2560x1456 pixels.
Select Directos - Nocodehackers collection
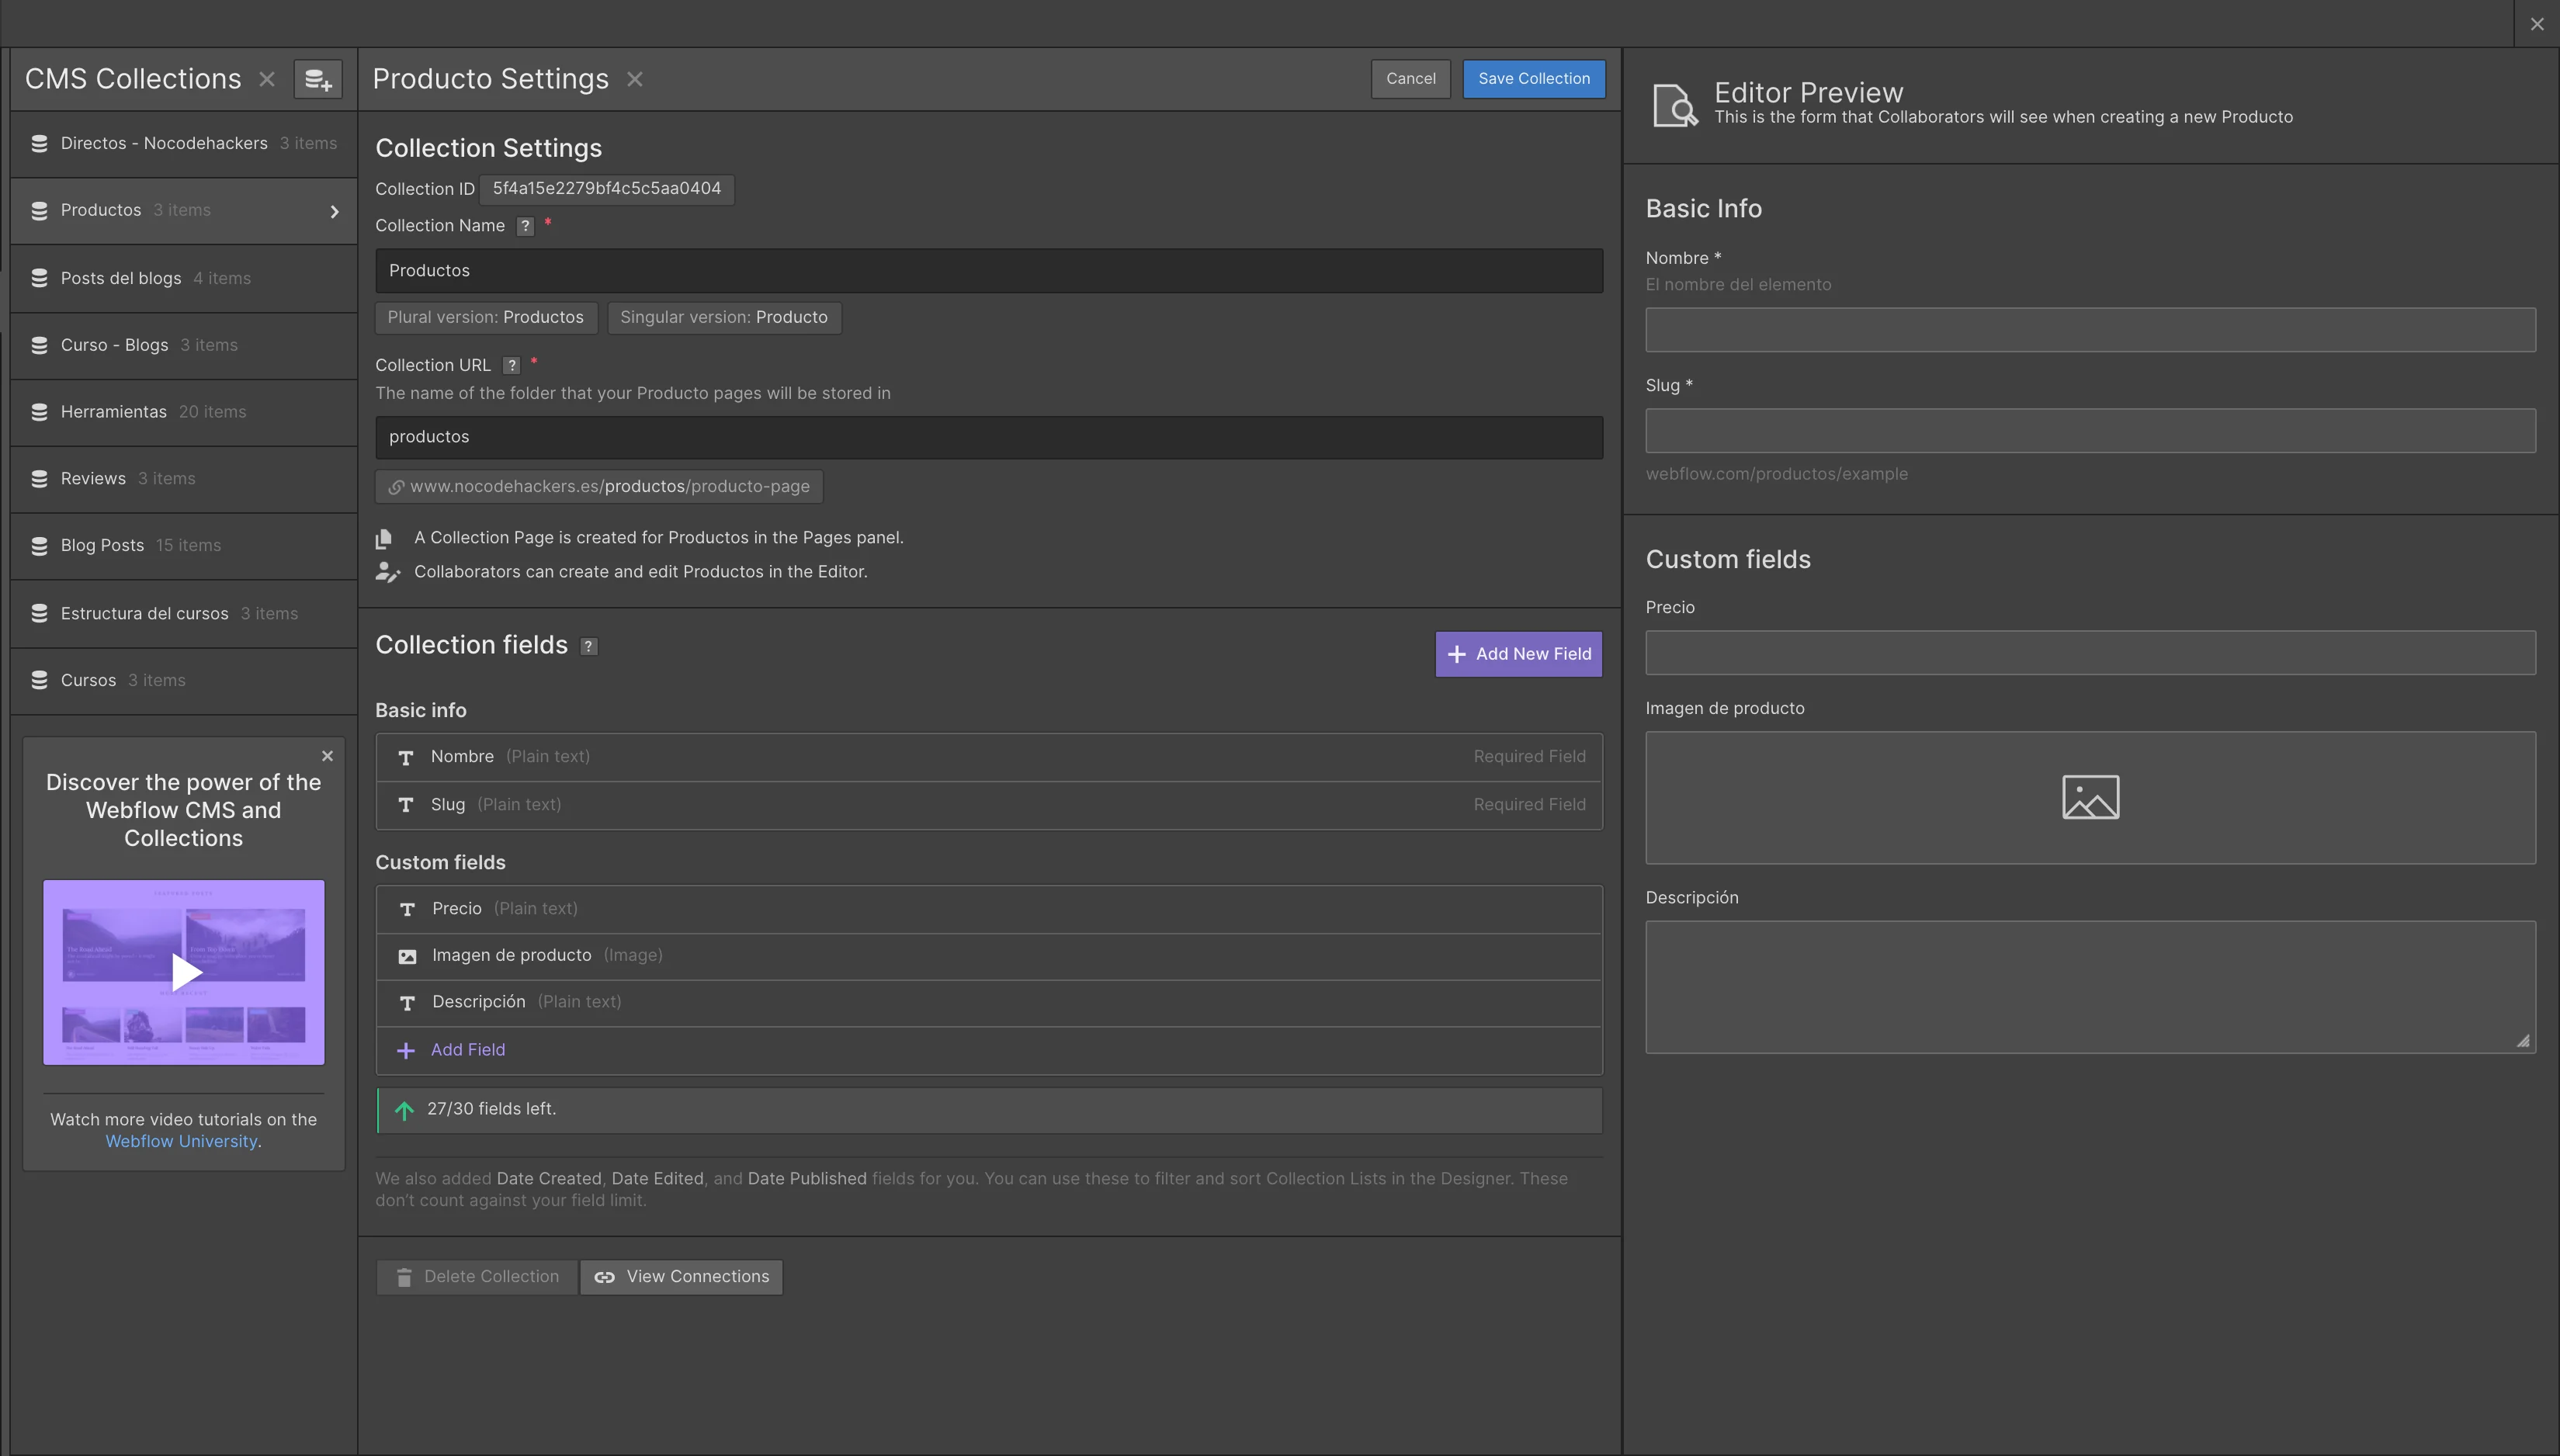pos(164,143)
